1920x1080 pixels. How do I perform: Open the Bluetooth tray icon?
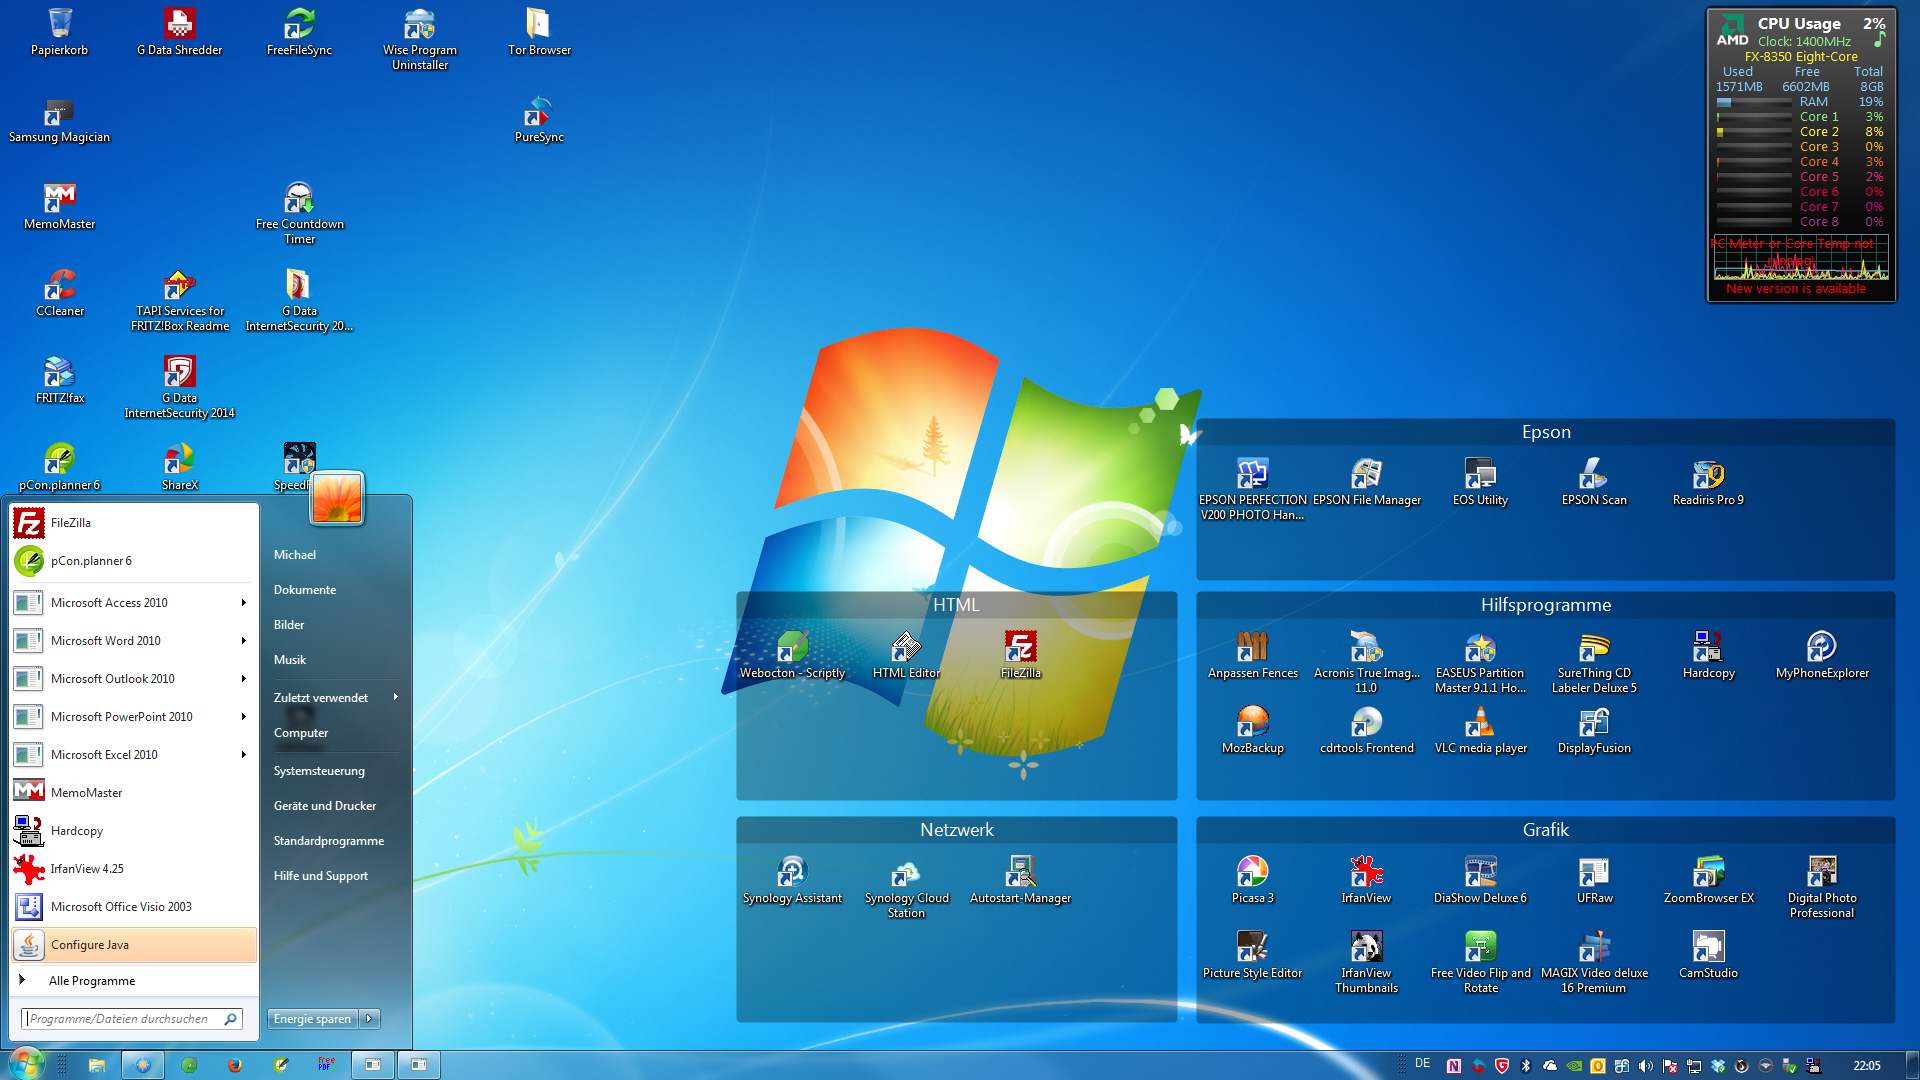pyautogui.click(x=1525, y=1066)
